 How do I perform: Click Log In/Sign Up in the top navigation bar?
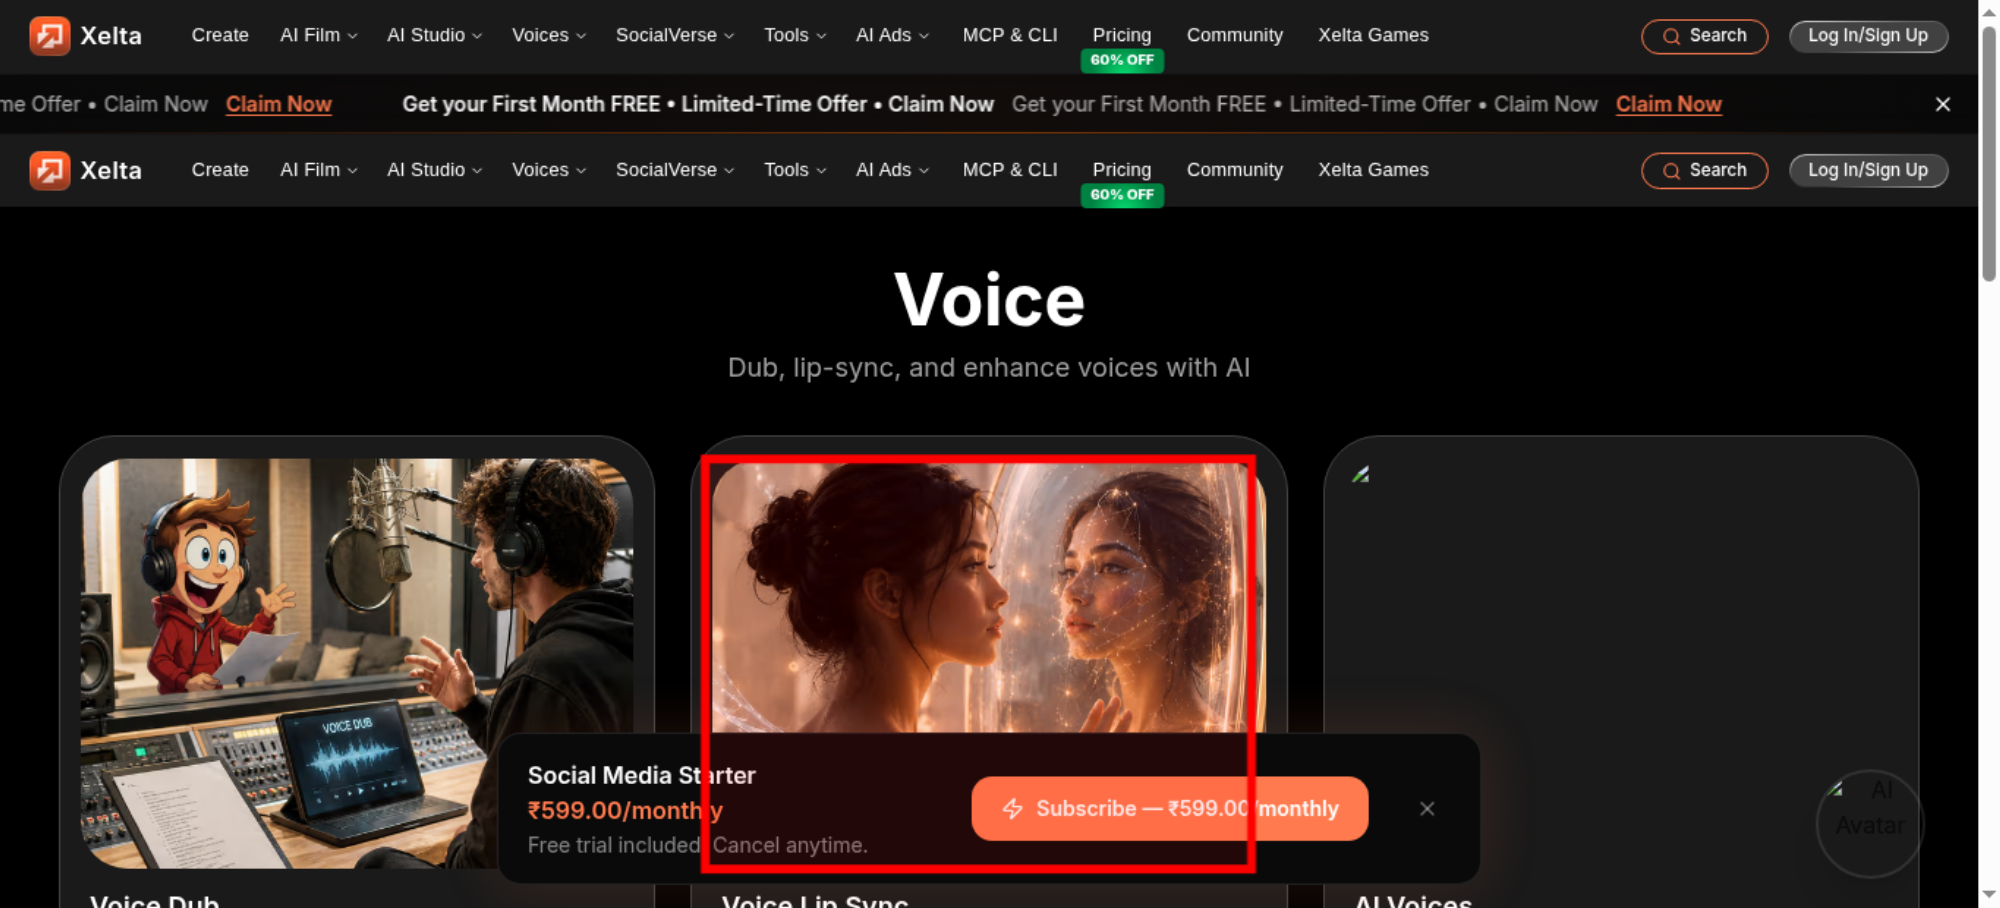1868,36
